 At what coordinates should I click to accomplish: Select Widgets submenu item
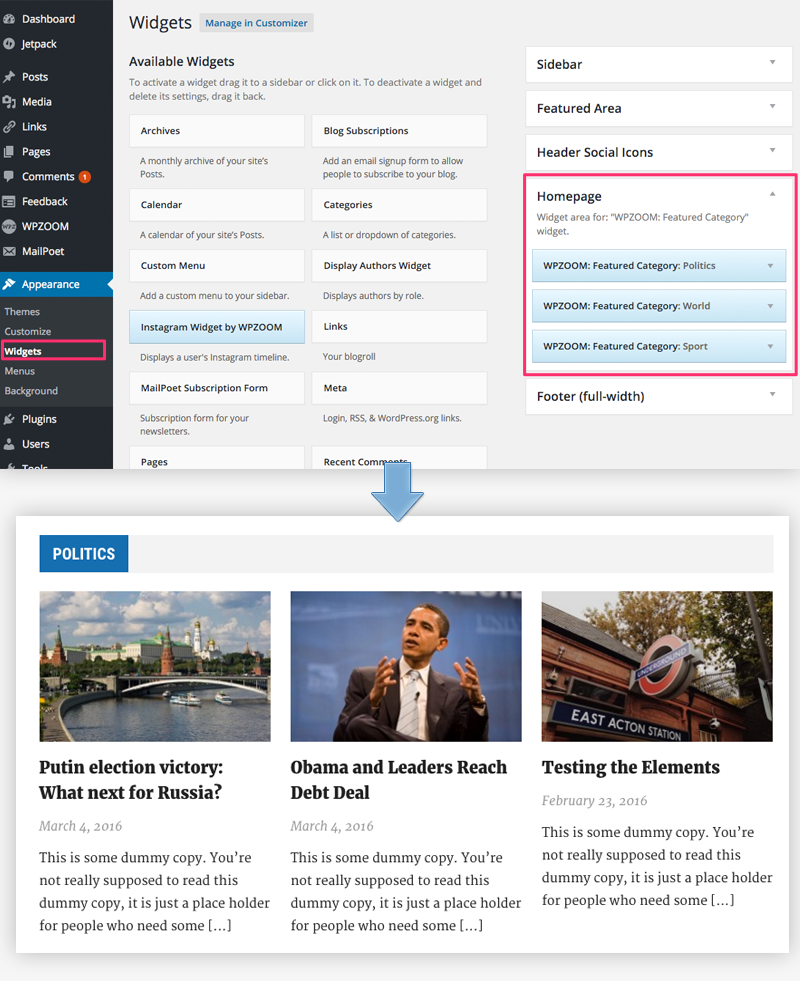click(23, 352)
